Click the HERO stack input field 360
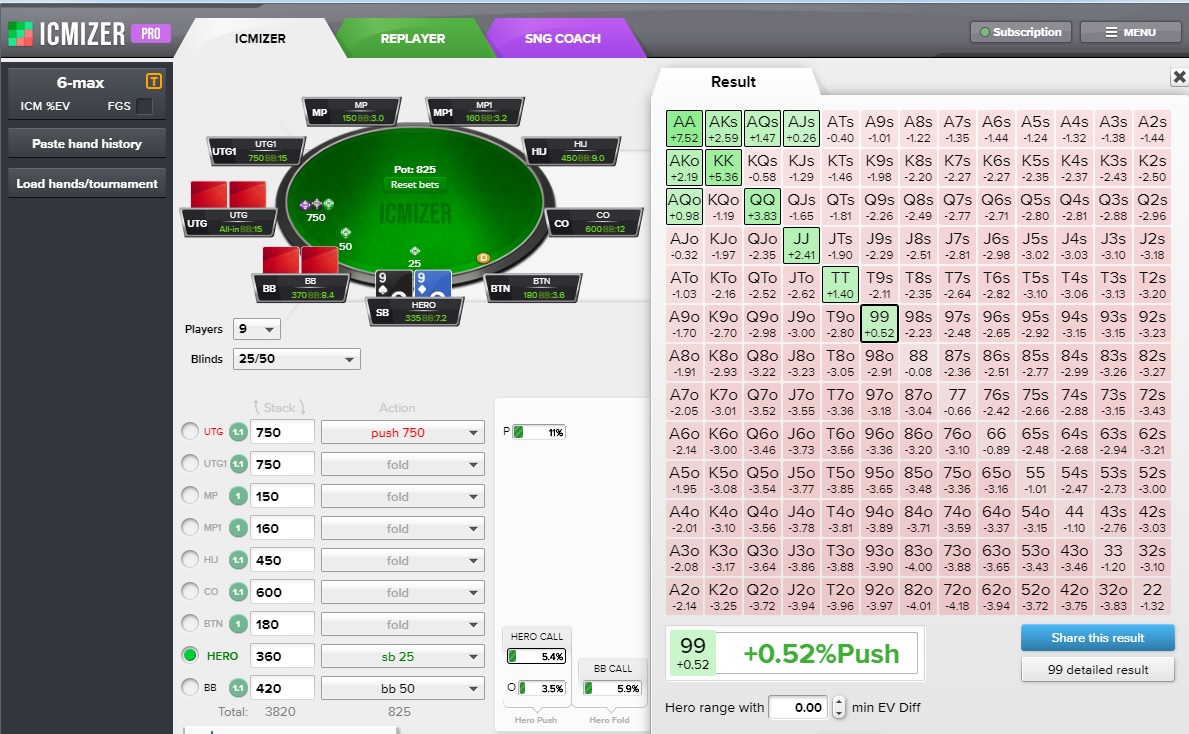This screenshot has width=1189, height=734. (x=282, y=656)
